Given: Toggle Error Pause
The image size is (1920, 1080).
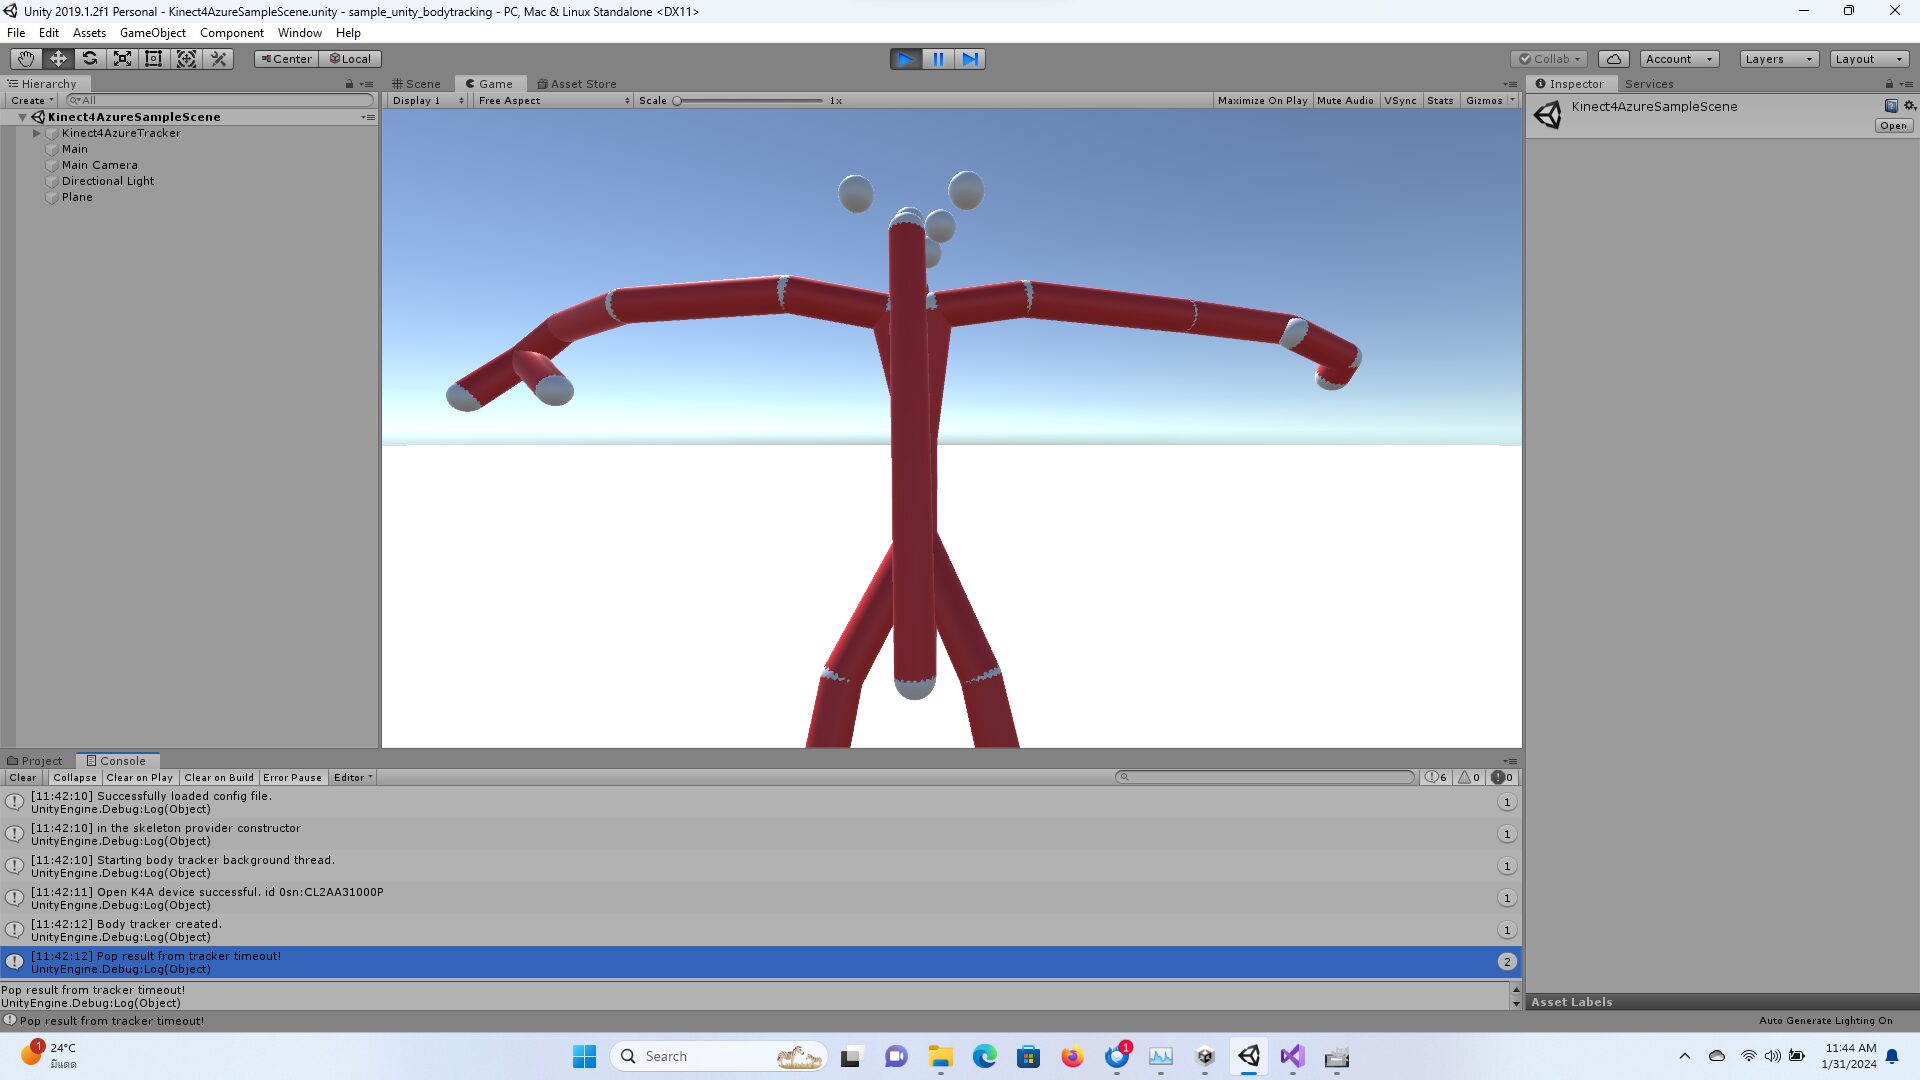Looking at the screenshot, I should coord(292,777).
